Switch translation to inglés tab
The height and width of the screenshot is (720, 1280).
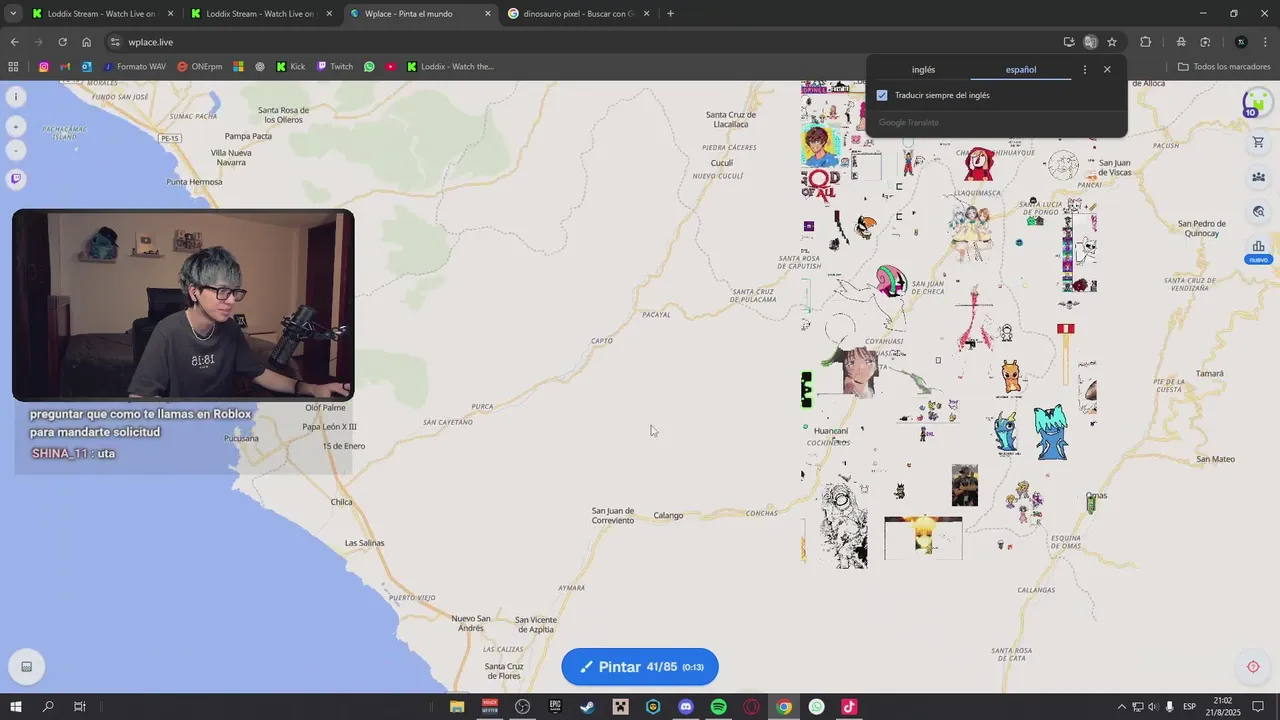(923, 70)
